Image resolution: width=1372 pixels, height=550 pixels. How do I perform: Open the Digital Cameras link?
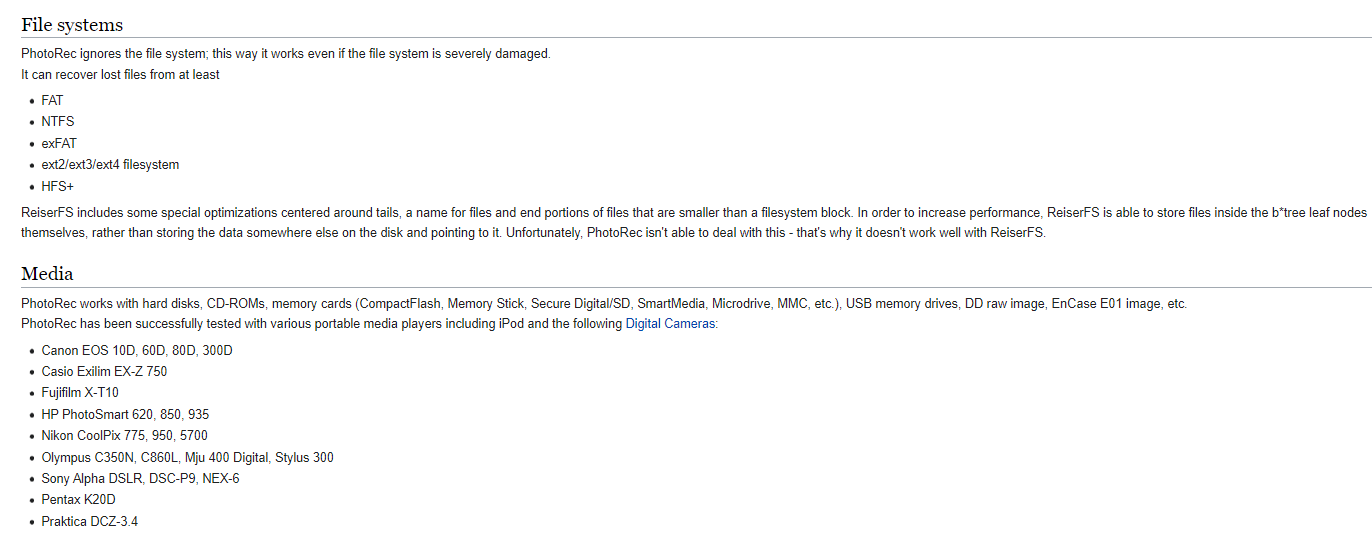click(670, 324)
